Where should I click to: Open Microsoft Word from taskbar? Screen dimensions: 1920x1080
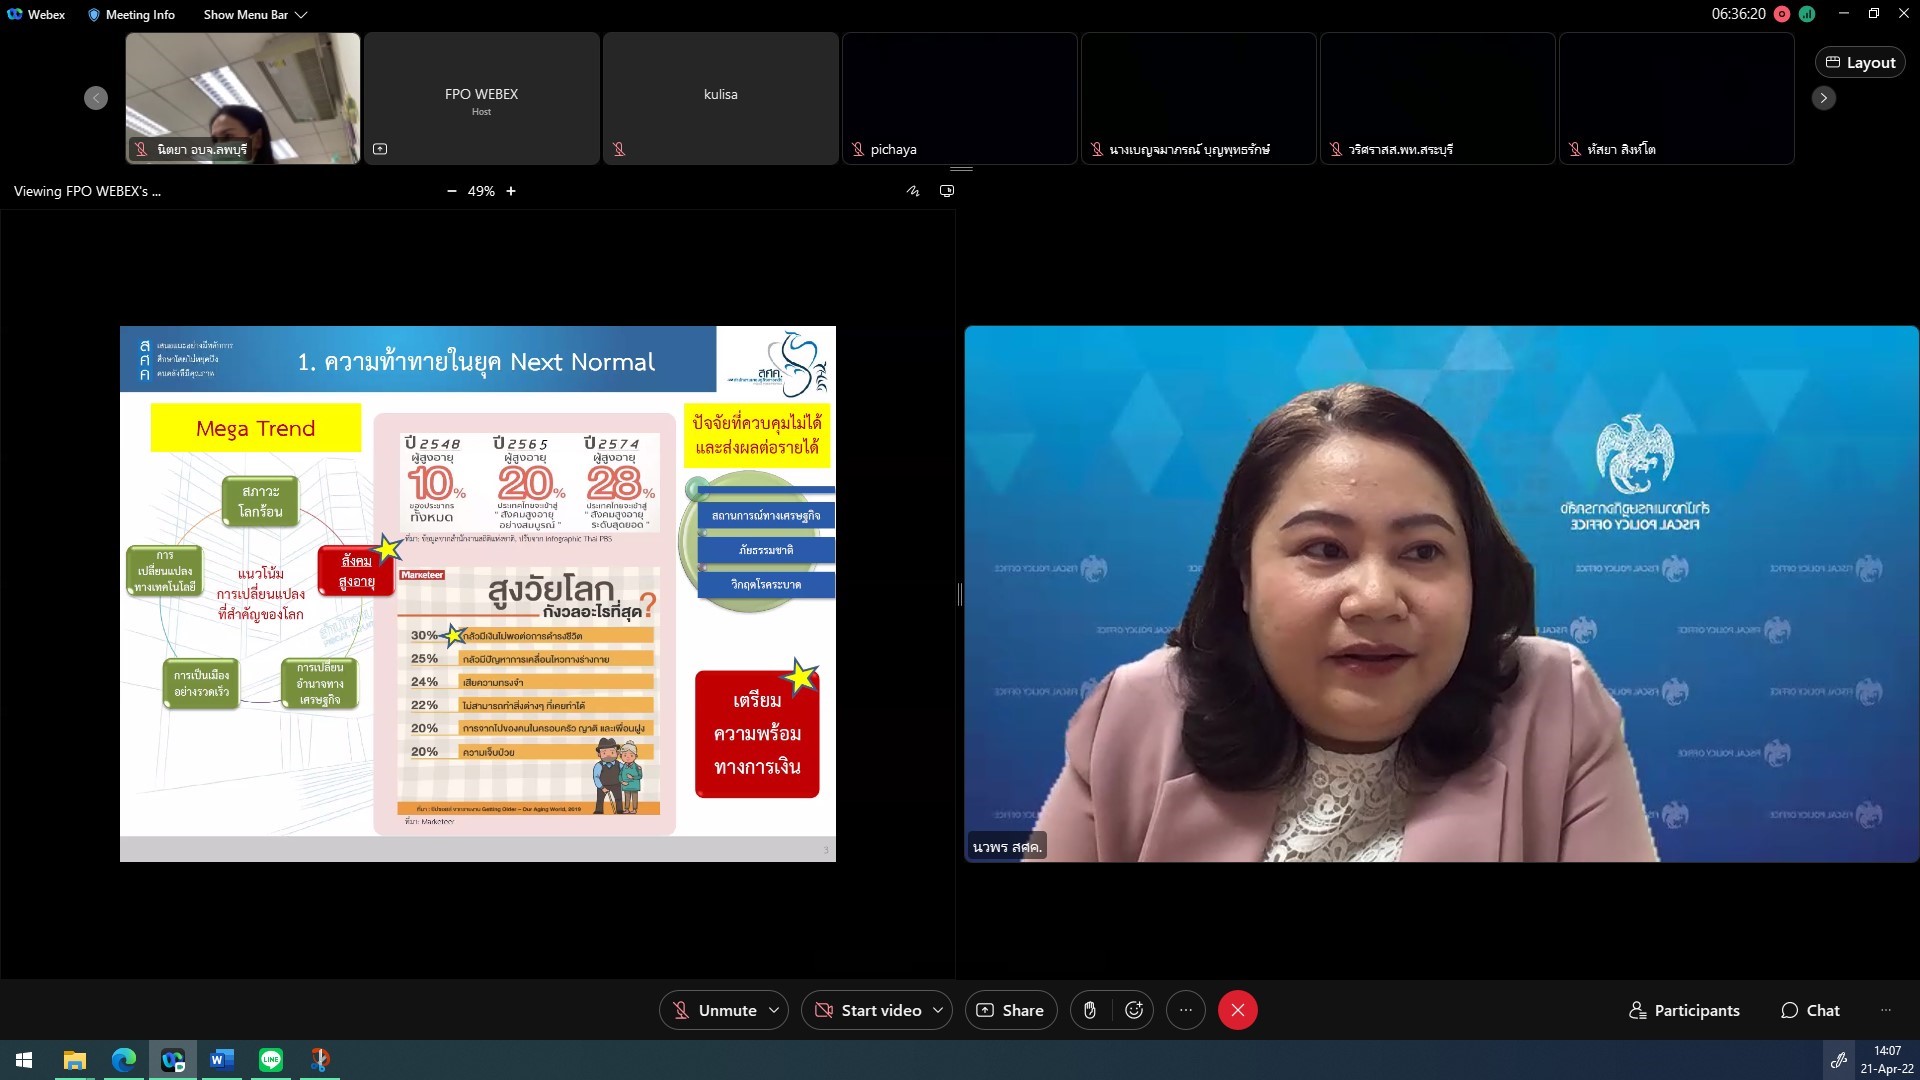(x=222, y=1060)
